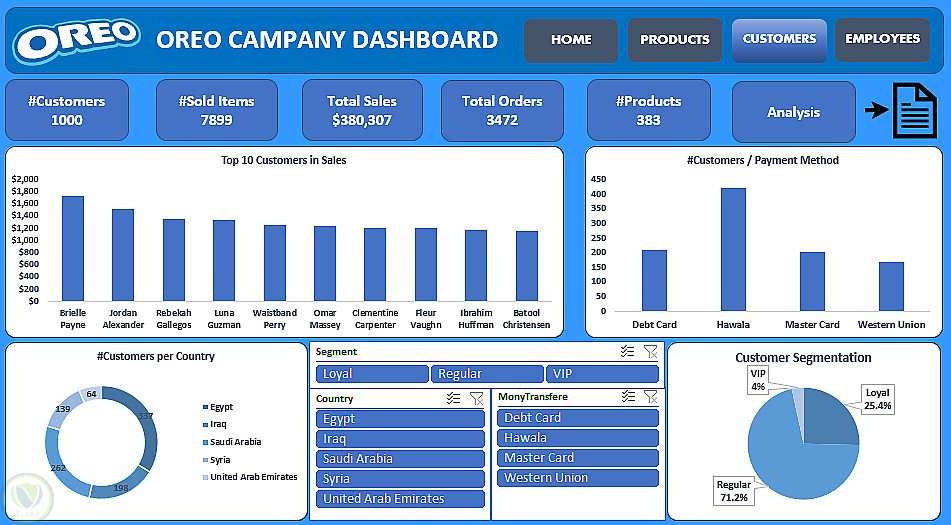Select the #Customers 1000 card
Image resolution: width=951 pixels, height=525 pixels.
[67, 110]
